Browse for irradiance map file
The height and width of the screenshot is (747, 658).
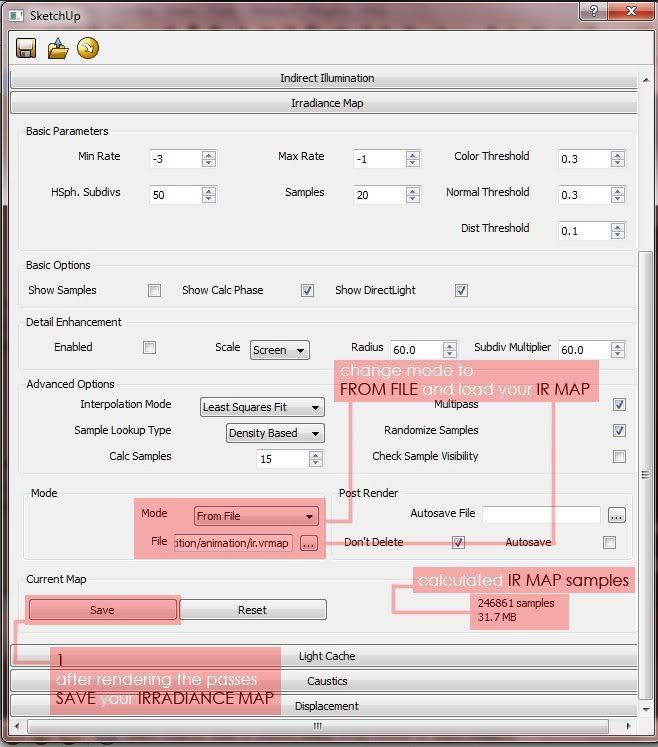click(308, 543)
